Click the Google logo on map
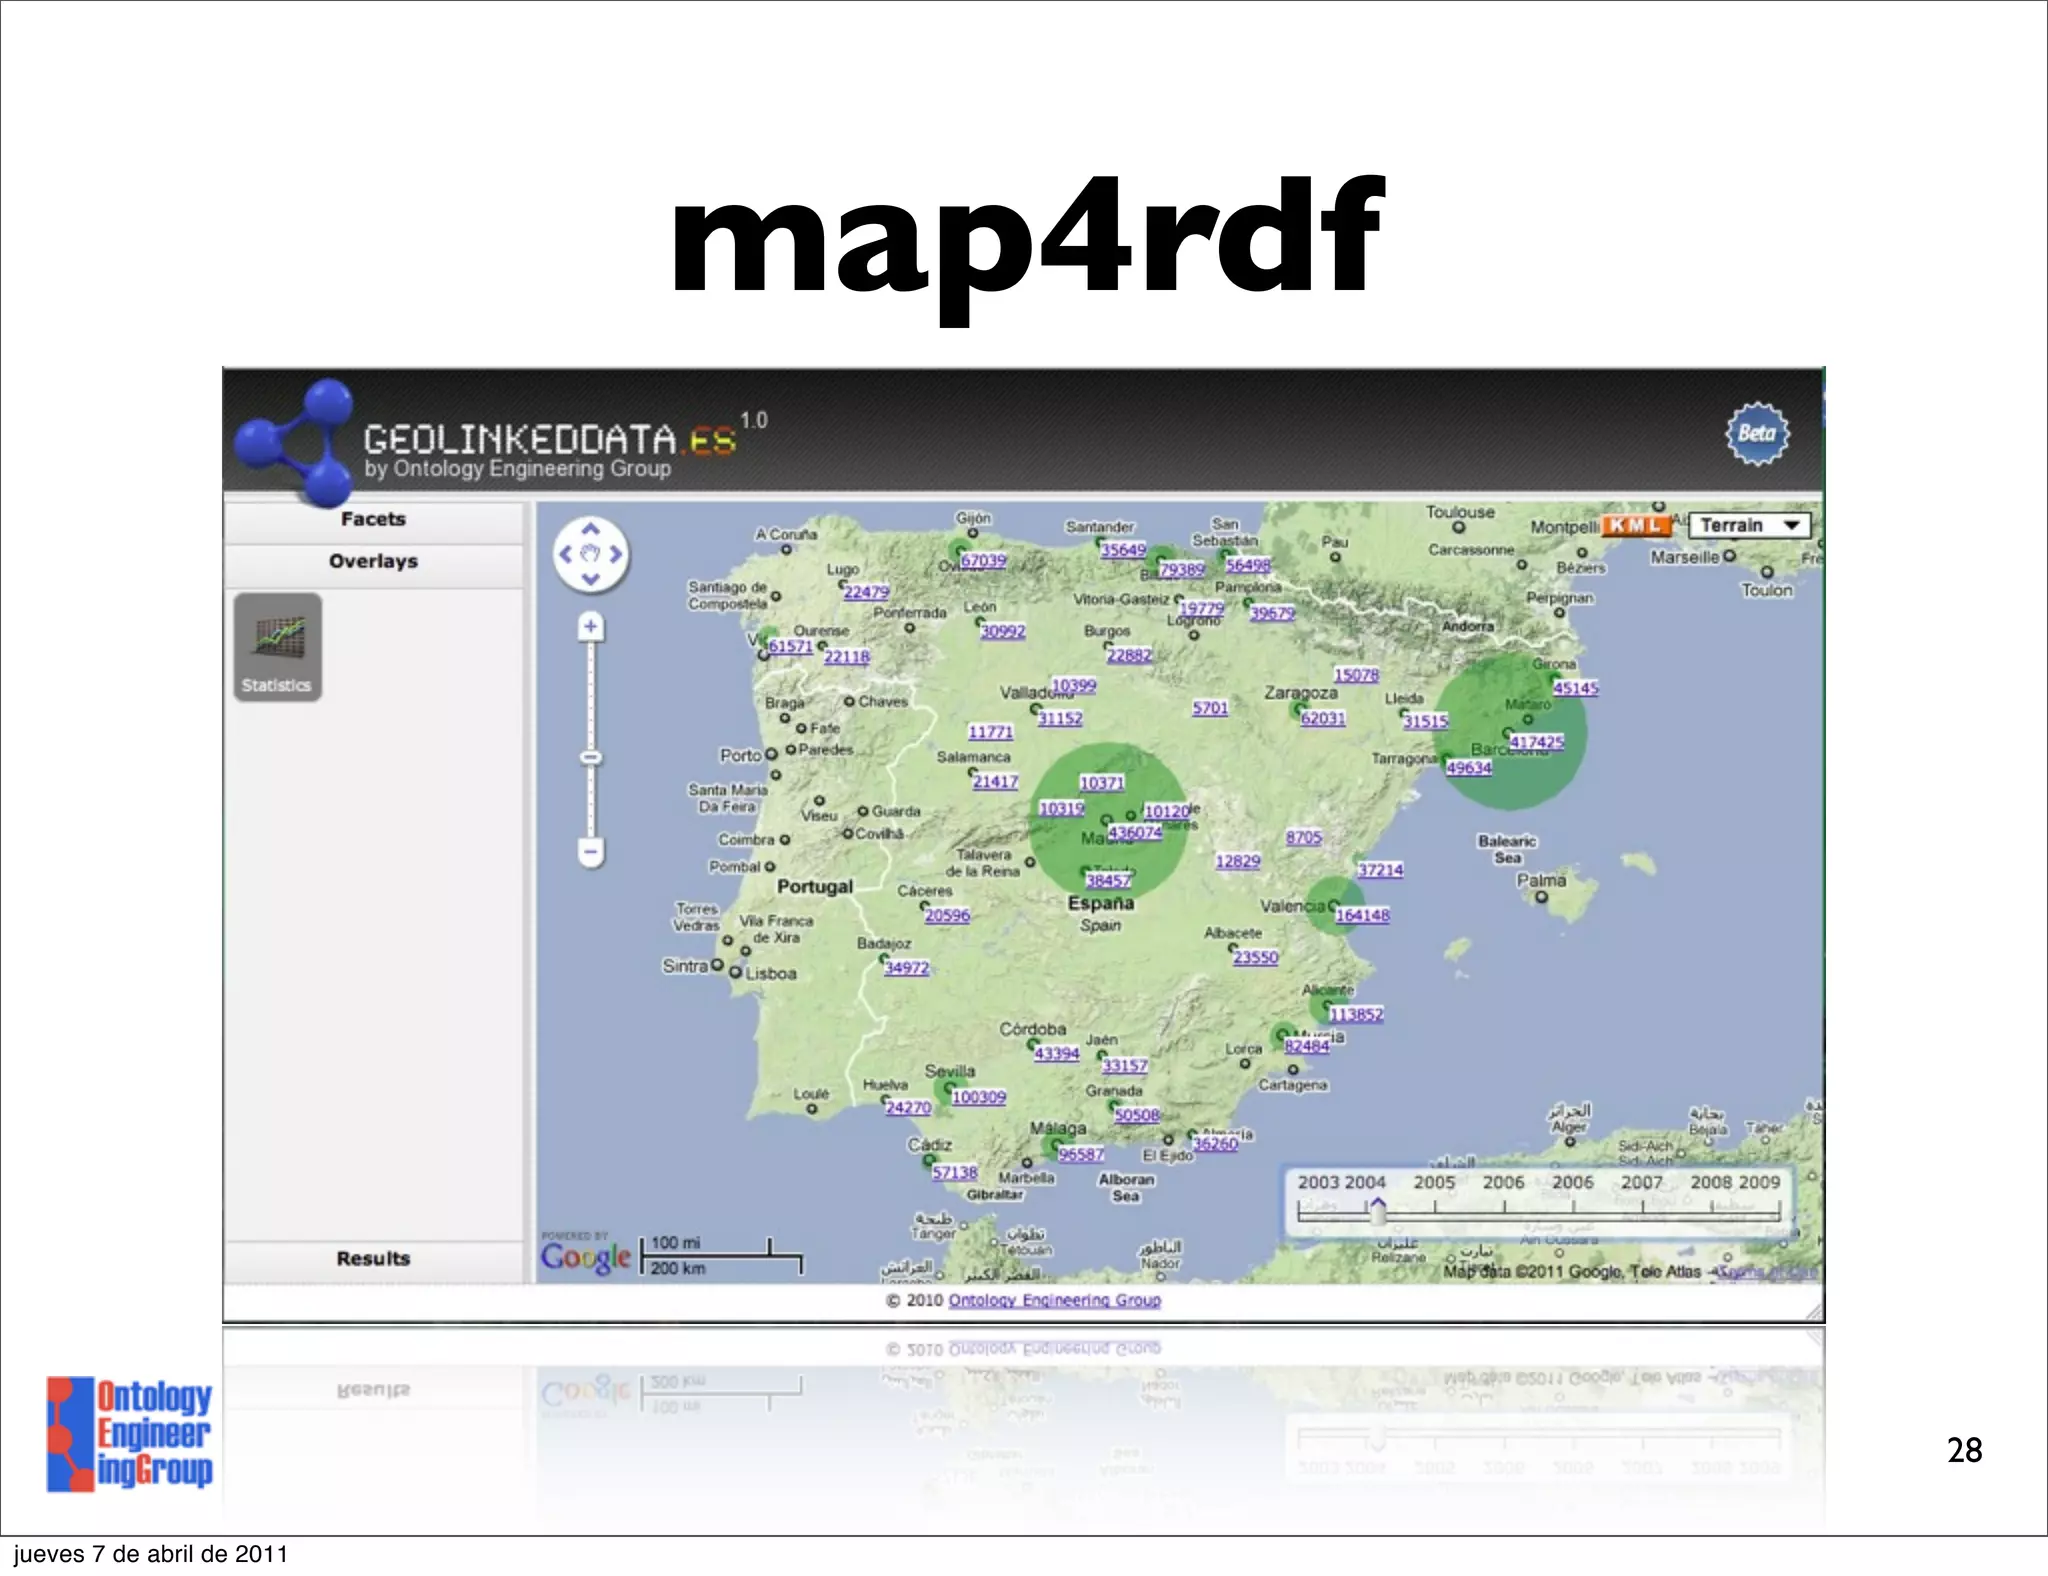Viewport: 2048px width, 1576px height. (586, 1257)
